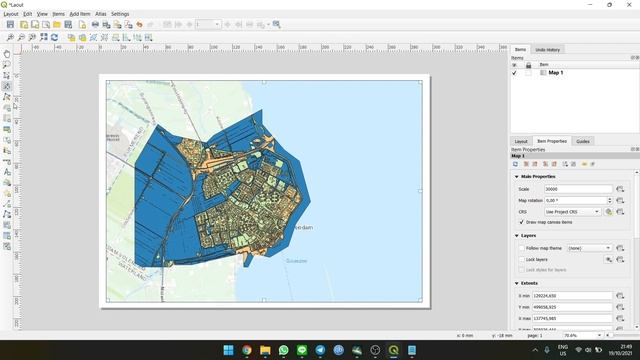This screenshot has height=360, width=640.
Task: Select Map 1 in the Items list
Action: coord(556,73)
